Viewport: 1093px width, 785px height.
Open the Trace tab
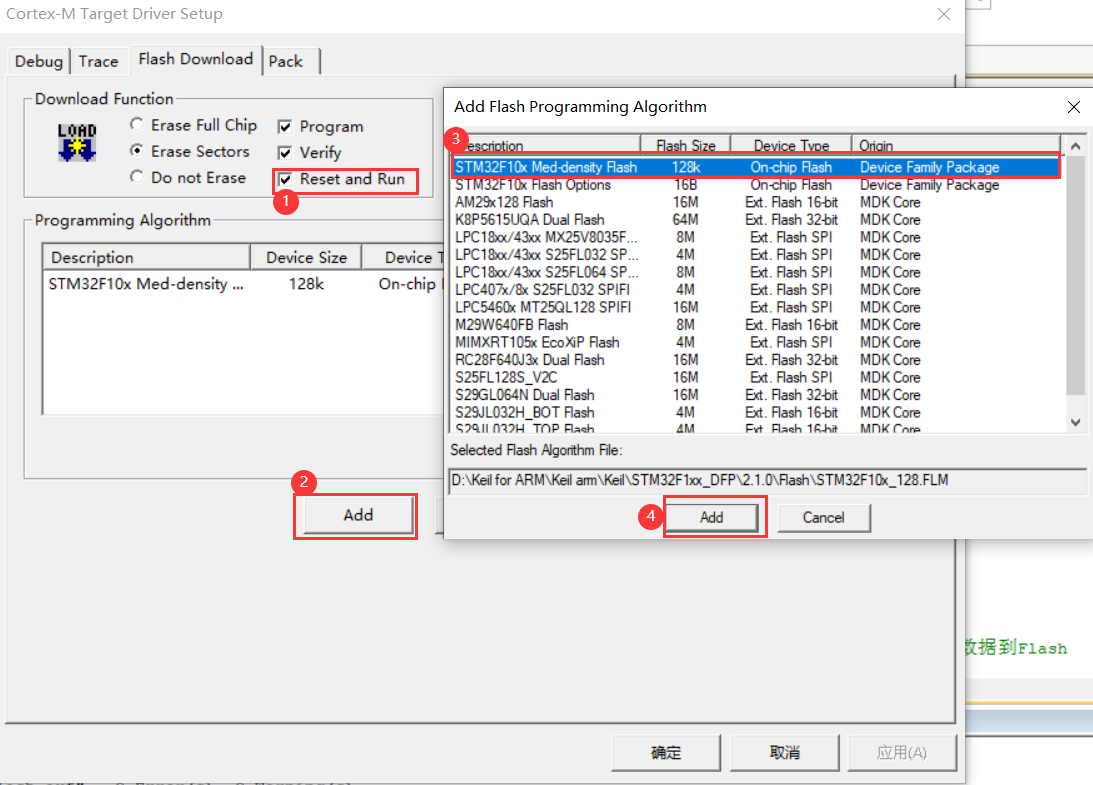click(98, 61)
